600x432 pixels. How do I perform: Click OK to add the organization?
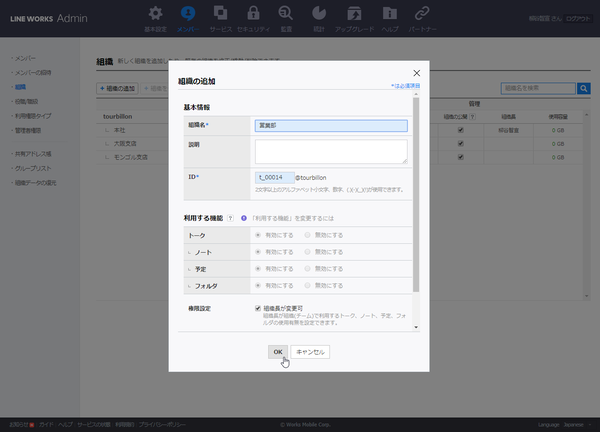coord(279,352)
